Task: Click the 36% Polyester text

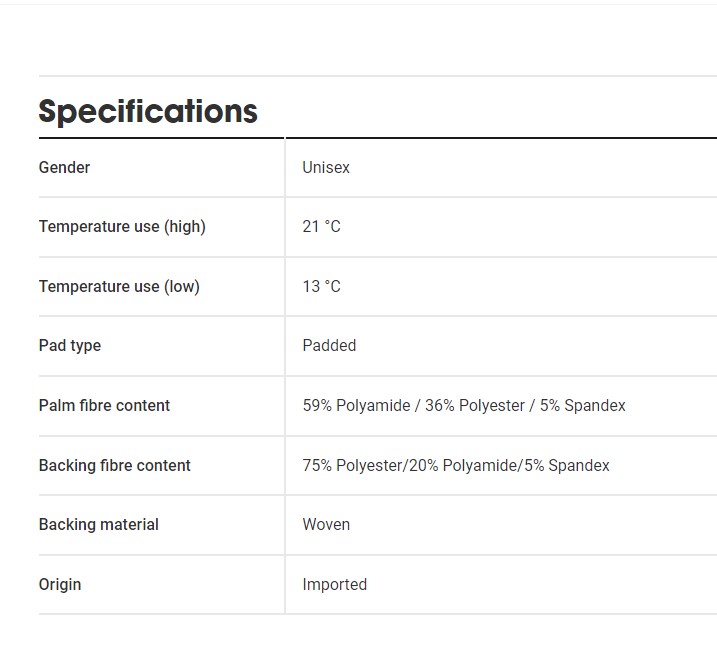Action: coord(475,406)
